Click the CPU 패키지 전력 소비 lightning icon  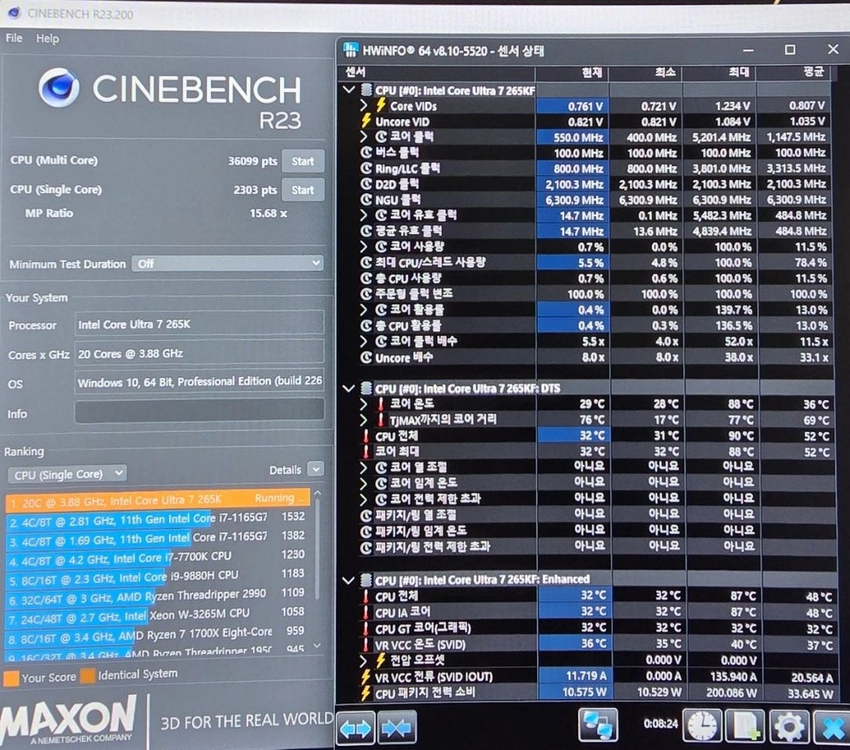pyautogui.click(x=366, y=693)
